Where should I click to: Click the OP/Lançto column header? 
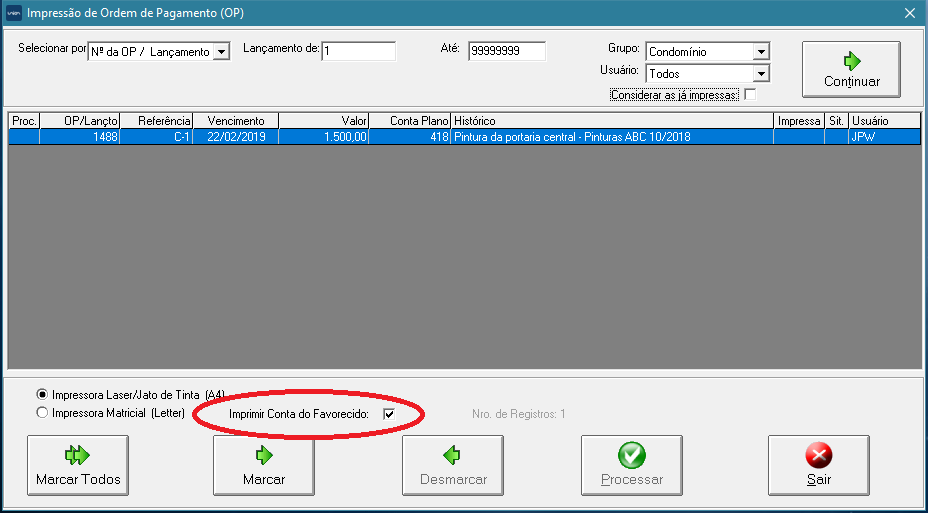tap(80, 121)
